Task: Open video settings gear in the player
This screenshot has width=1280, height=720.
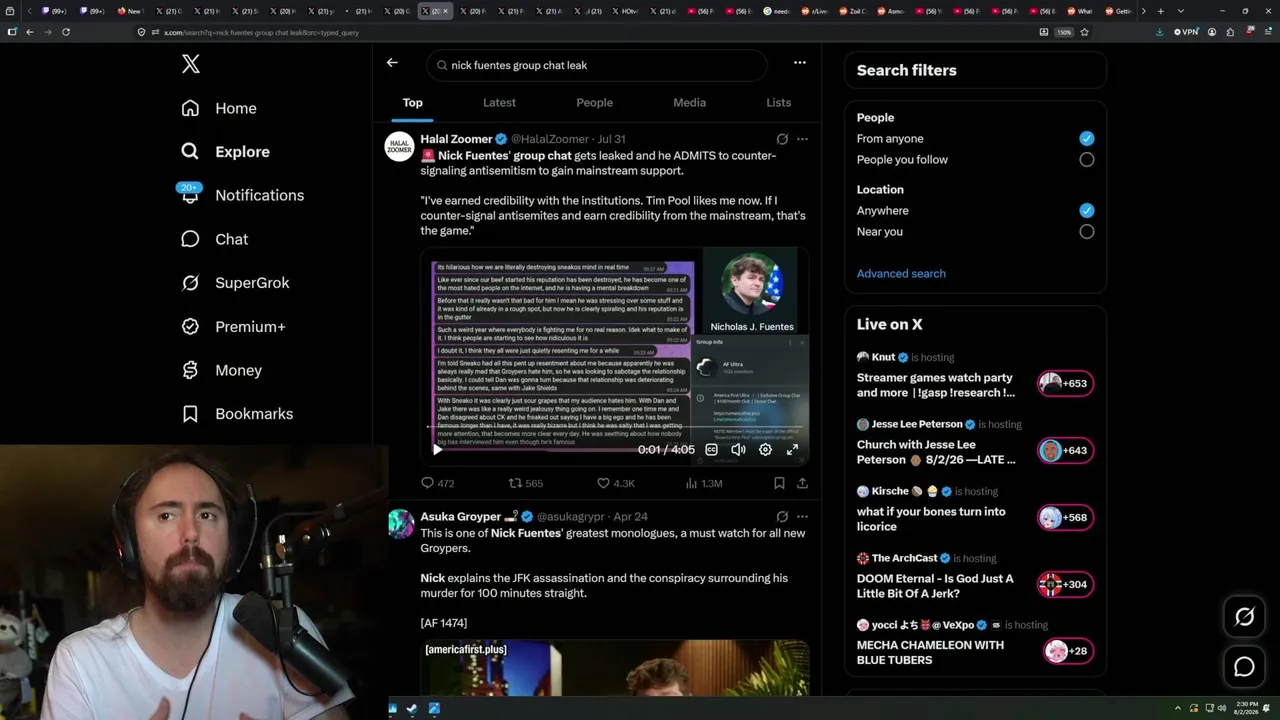Action: 765,450
